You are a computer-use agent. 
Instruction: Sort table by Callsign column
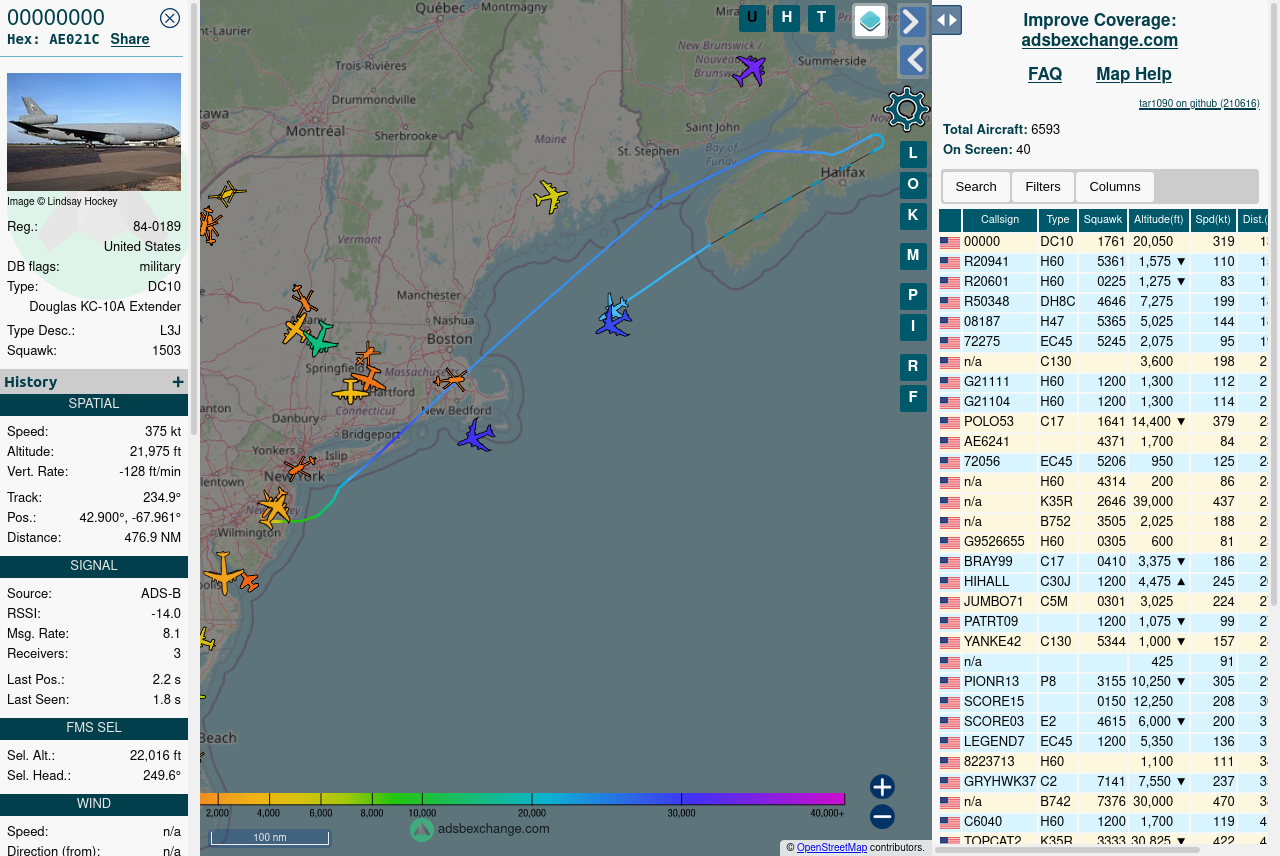click(x=1000, y=220)
